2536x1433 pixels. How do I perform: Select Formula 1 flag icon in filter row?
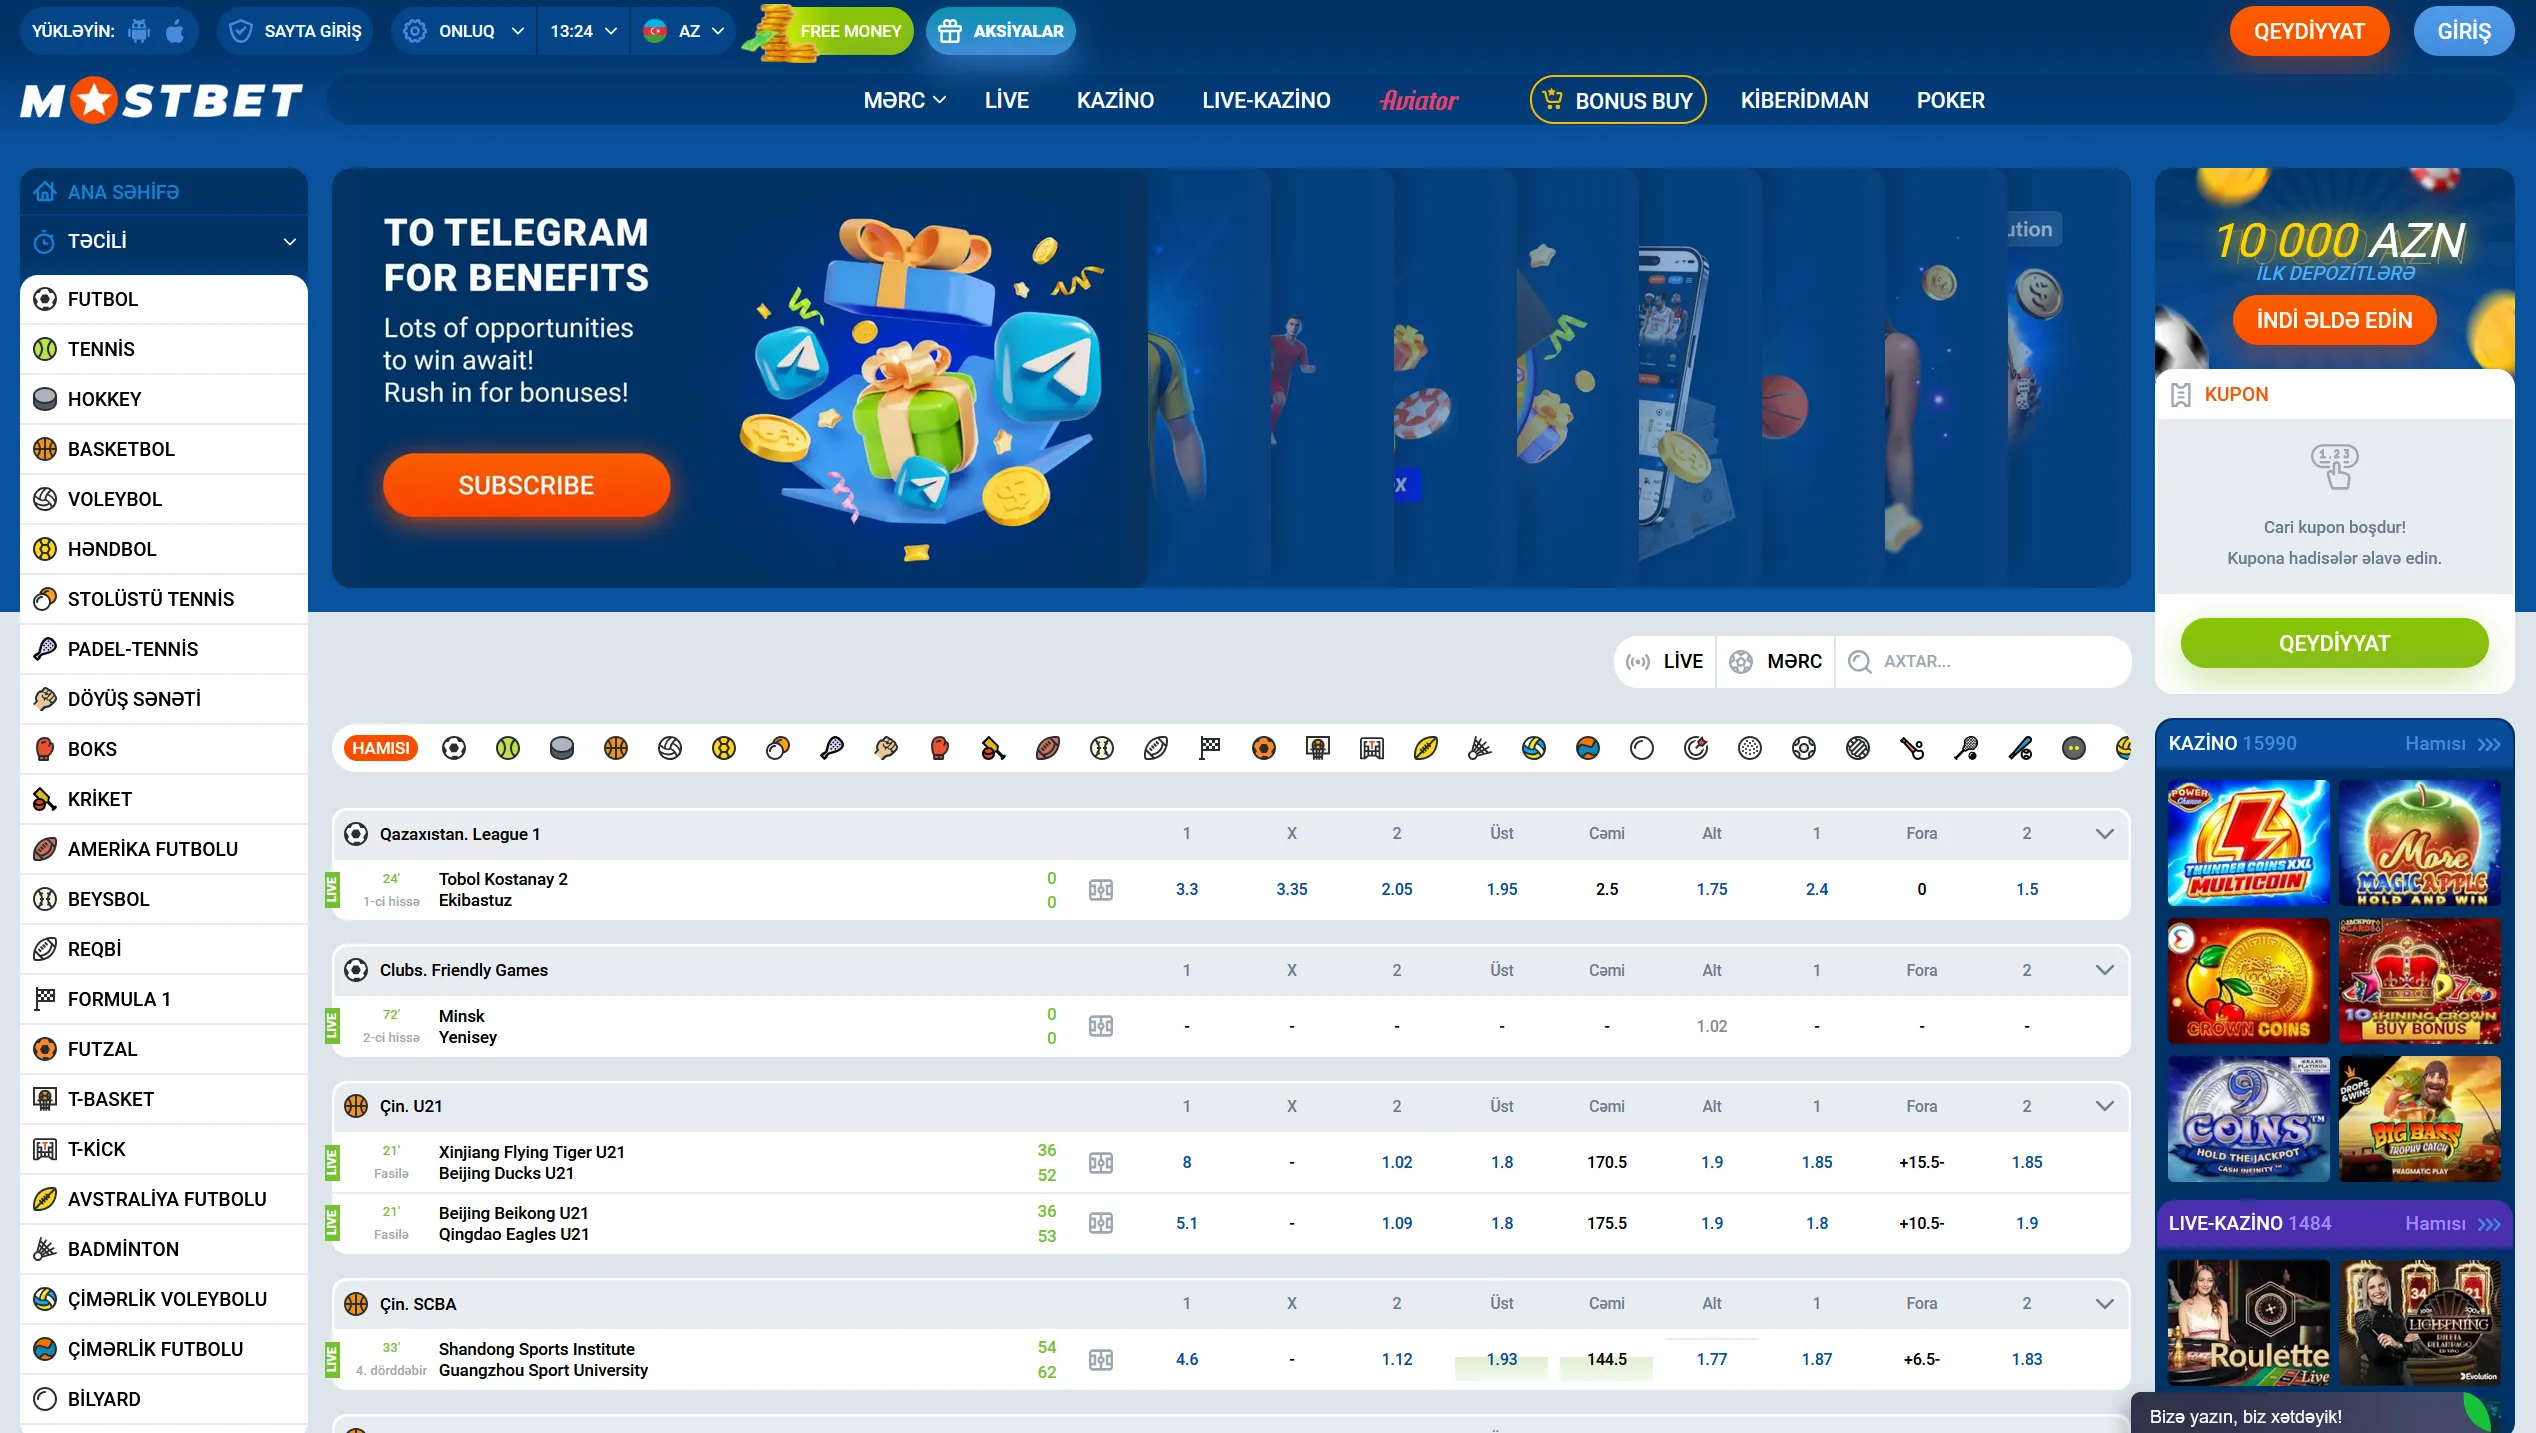1210,748
